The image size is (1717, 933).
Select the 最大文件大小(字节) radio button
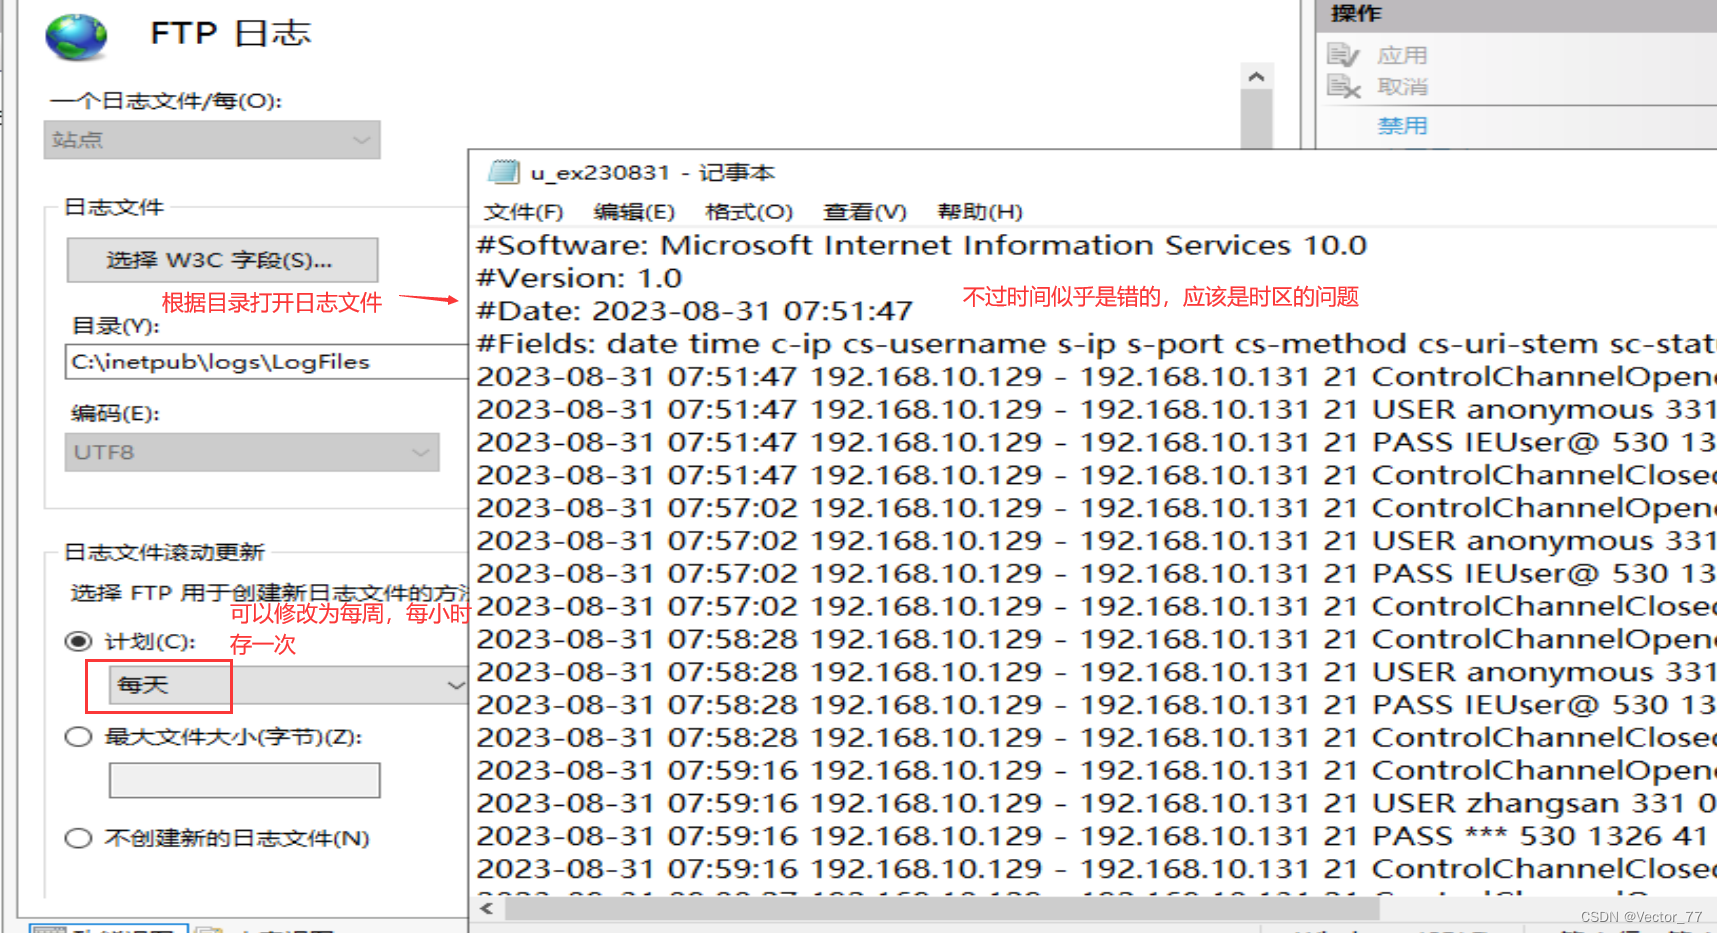click(77, 736)
